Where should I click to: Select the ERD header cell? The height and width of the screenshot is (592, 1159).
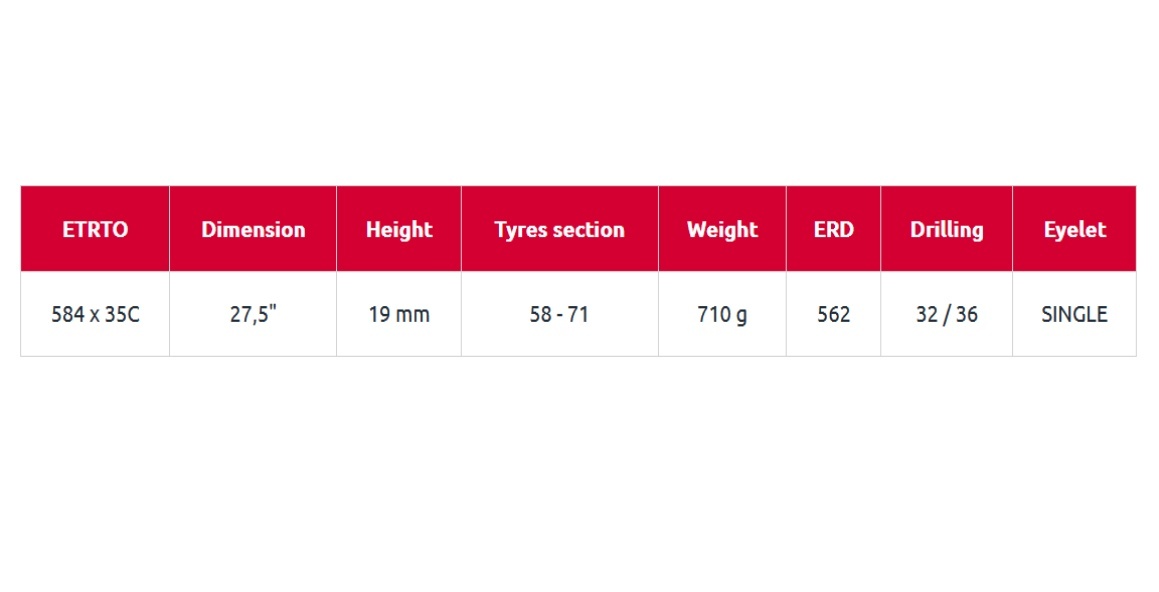click(834, 229)
